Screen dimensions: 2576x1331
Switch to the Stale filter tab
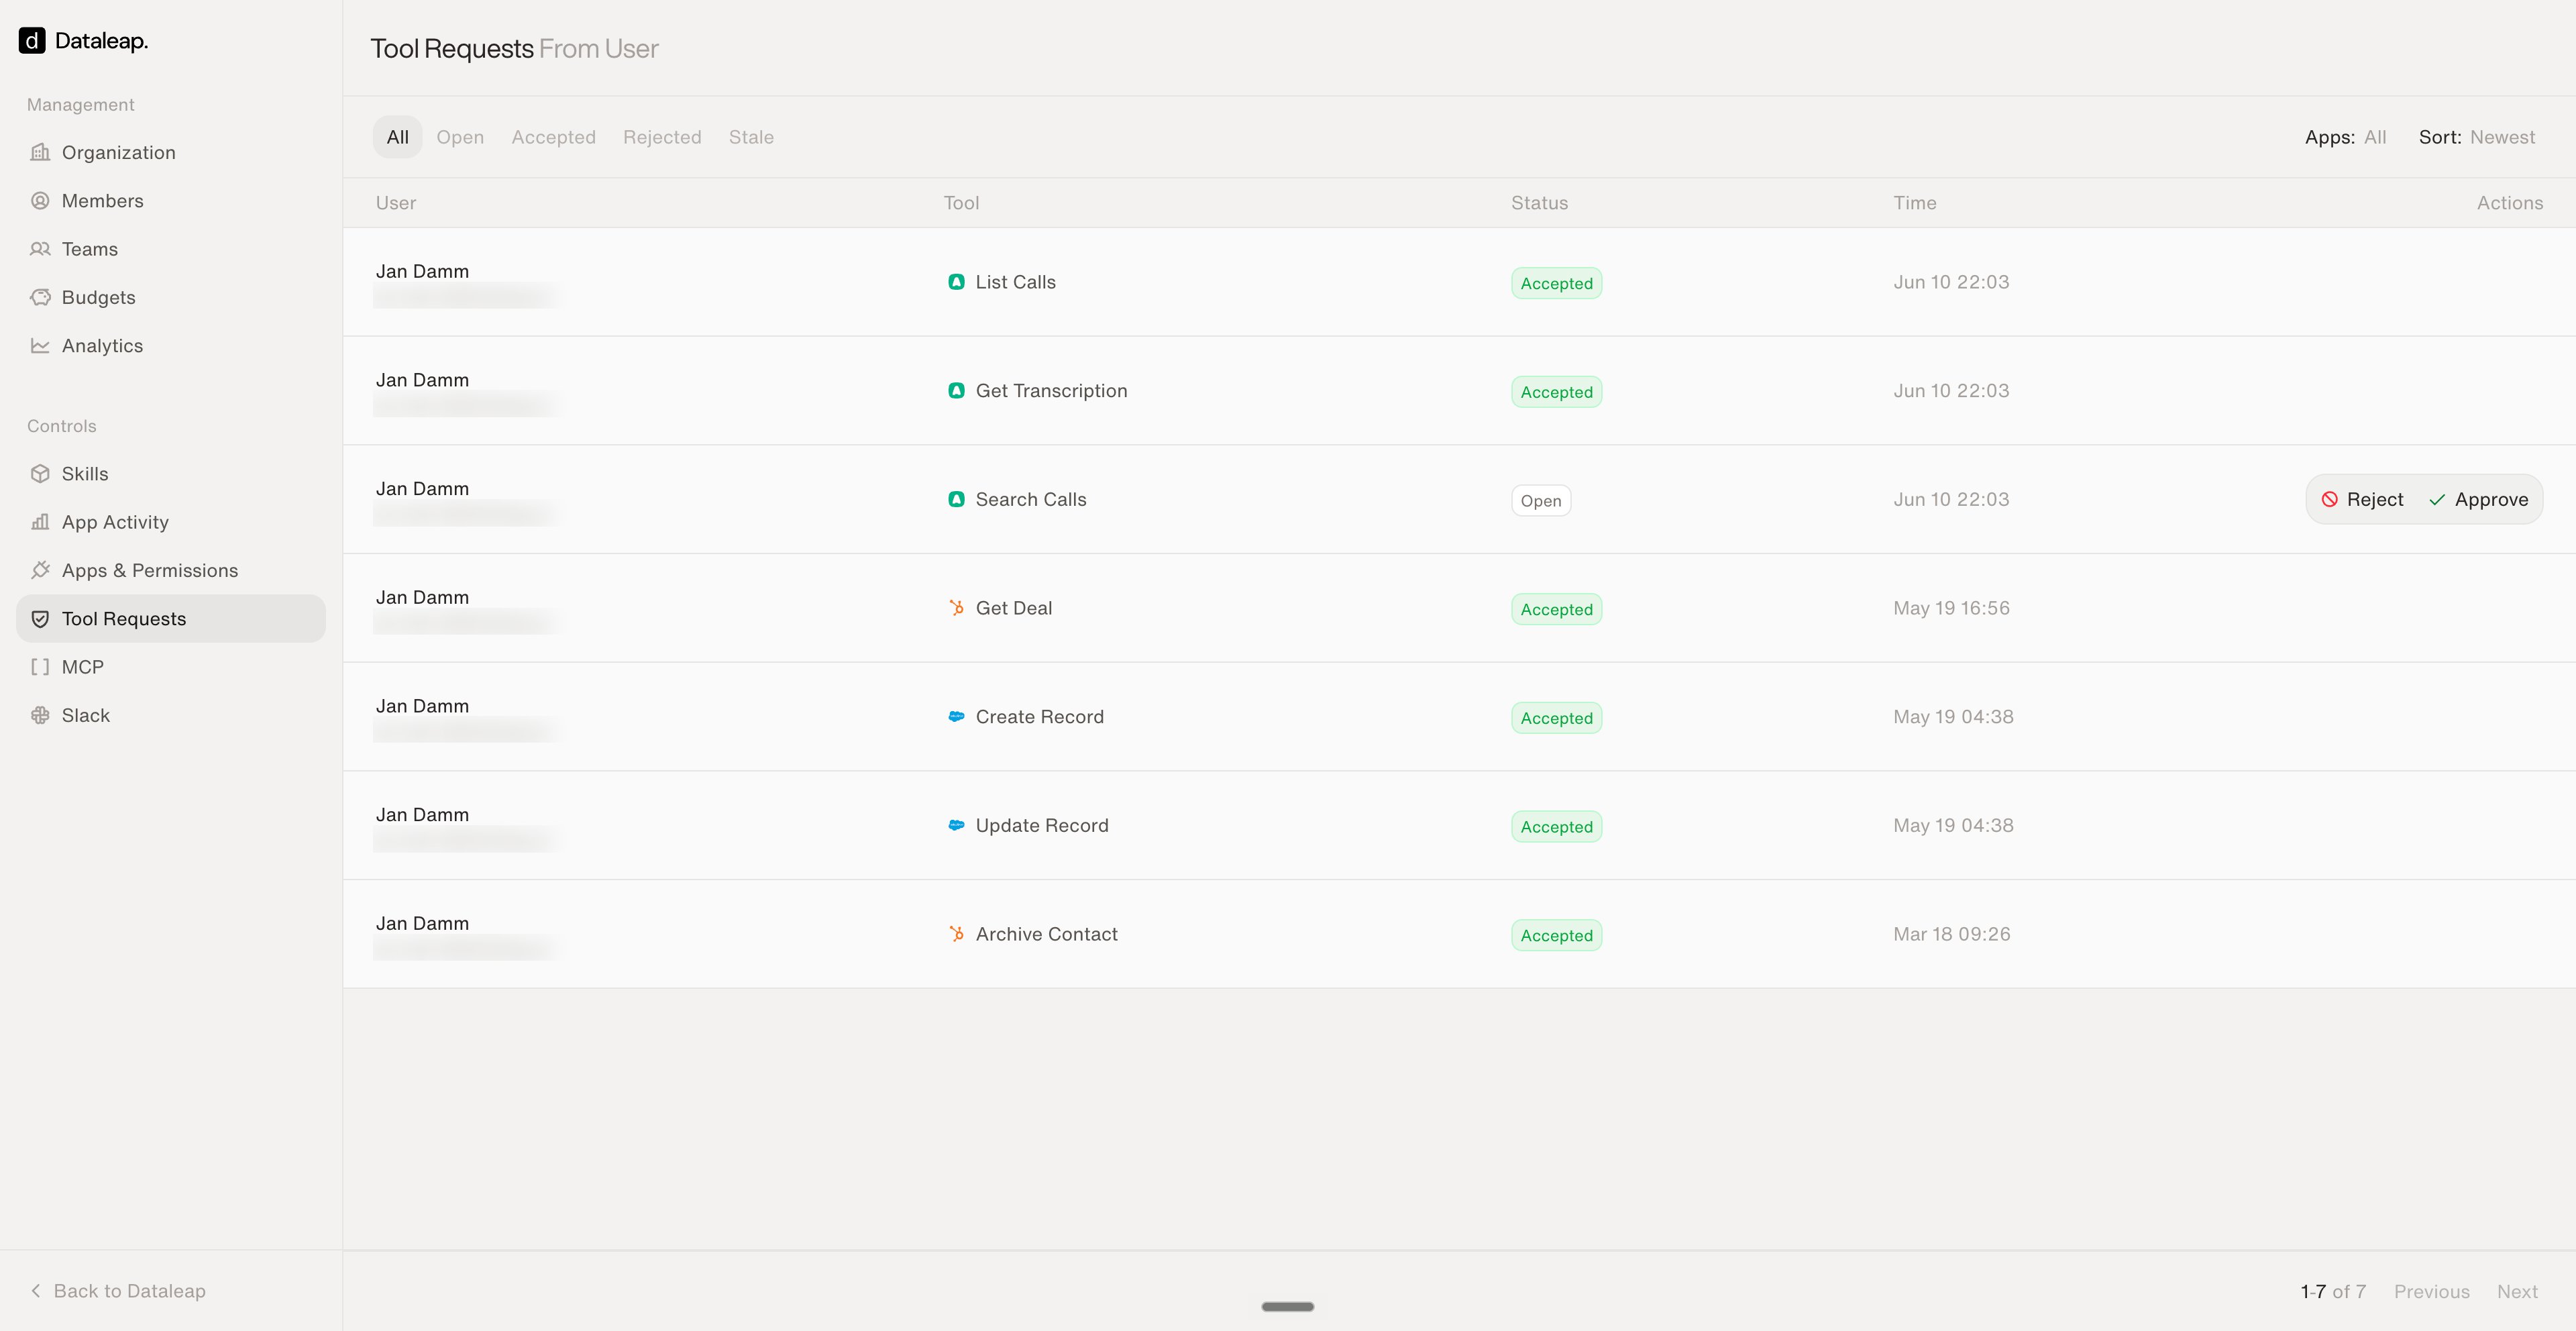pos(751,137)
